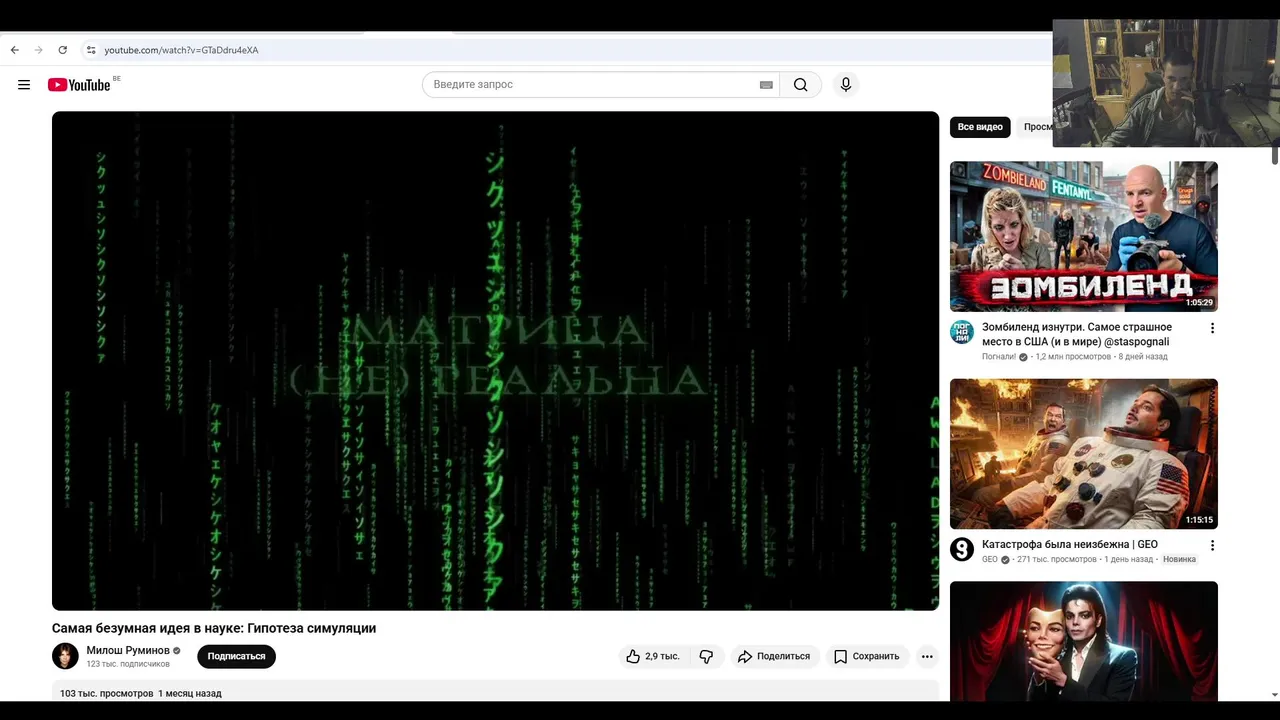The width and height of the screenshot is (1280, 720).
Task: Open video Зомбиленд изнутри title link
Action: pyautogui.click(x=1077, y=334)
